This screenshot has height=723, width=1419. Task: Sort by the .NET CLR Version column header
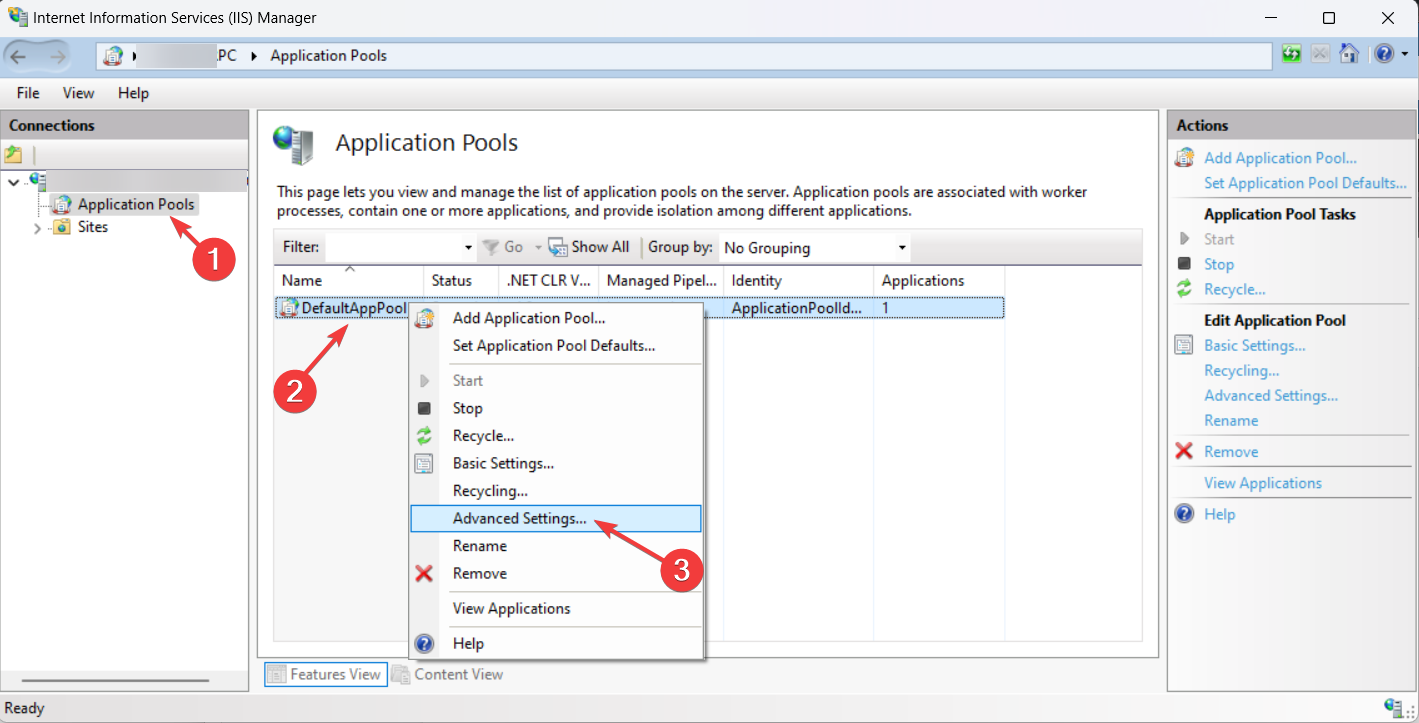coord(548,281)
